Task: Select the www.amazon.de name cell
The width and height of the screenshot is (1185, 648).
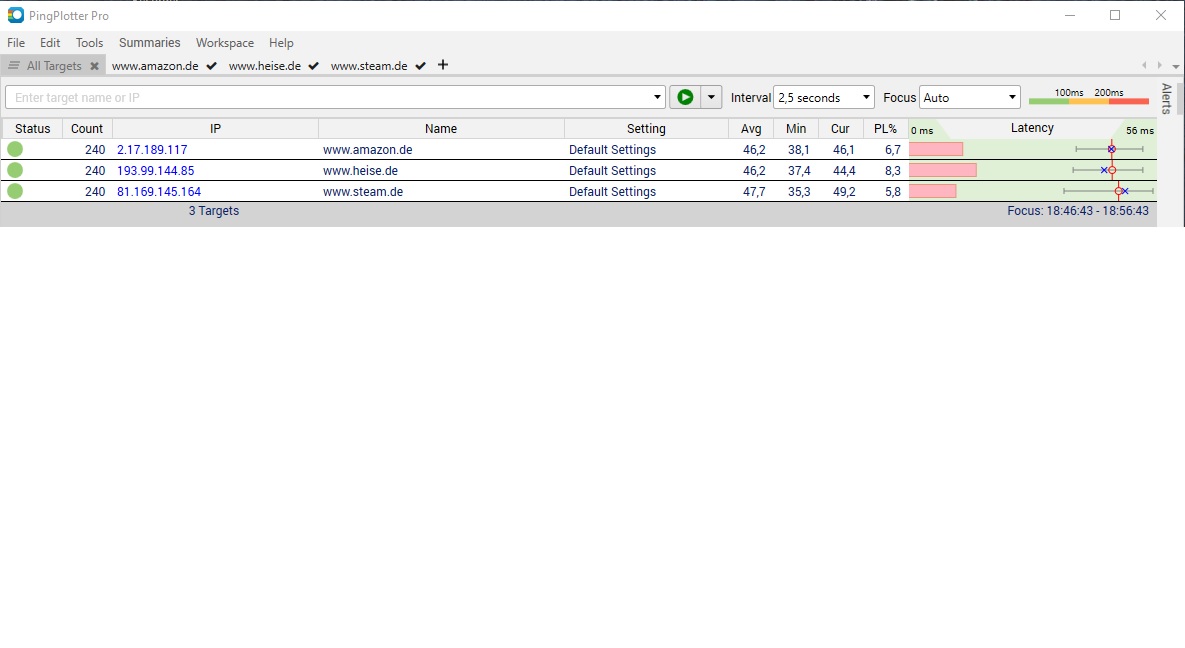Action: pos(367,150)
